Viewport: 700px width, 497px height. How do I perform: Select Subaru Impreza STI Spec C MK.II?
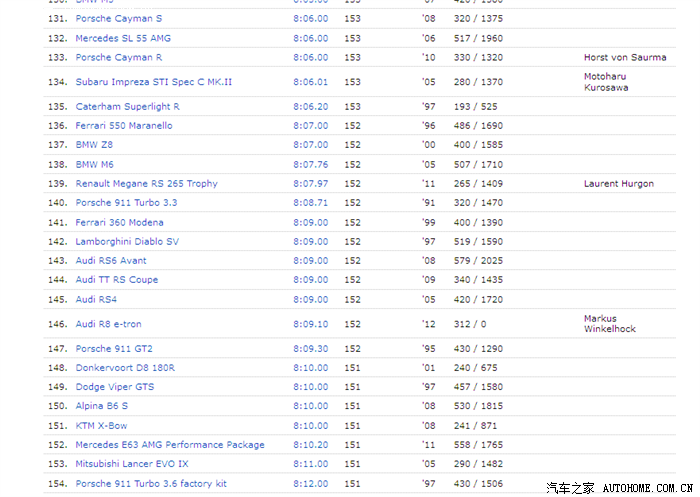(x=153, y=82)
